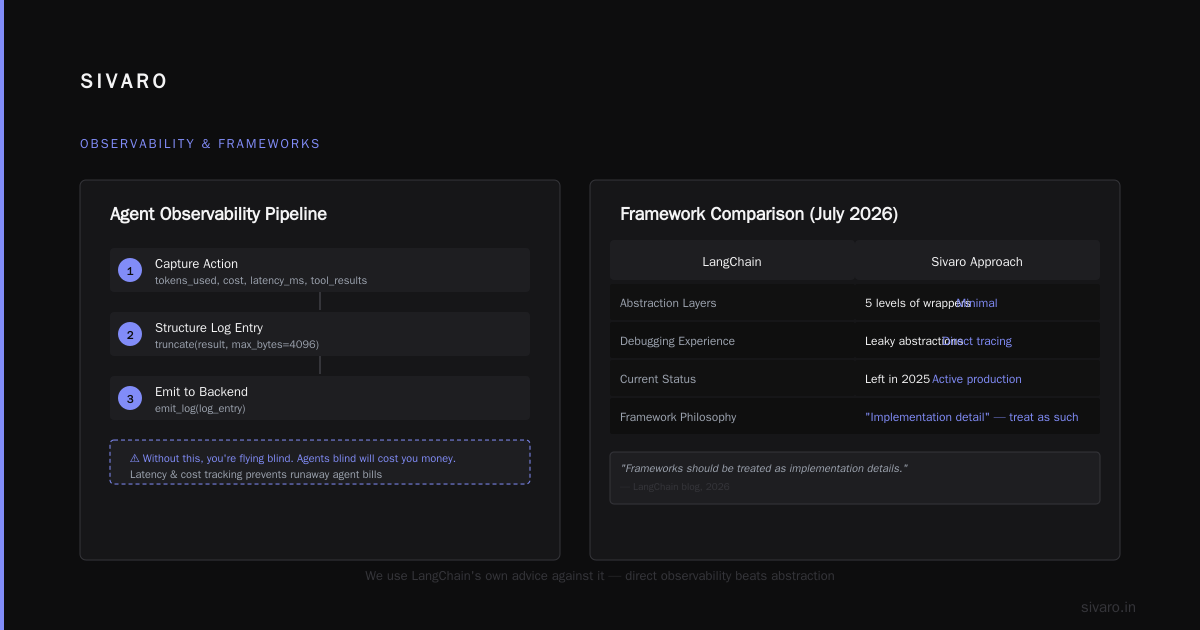Image resolution: width=1200 pixels, height=630 pixels.
Task: Click the Frameworks implementation details quote
Action: [764, 468]
